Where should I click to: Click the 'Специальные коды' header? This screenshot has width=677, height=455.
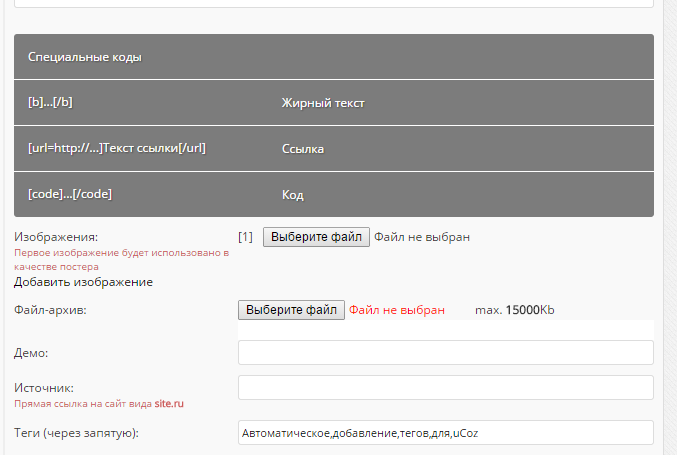pos(85,57)
